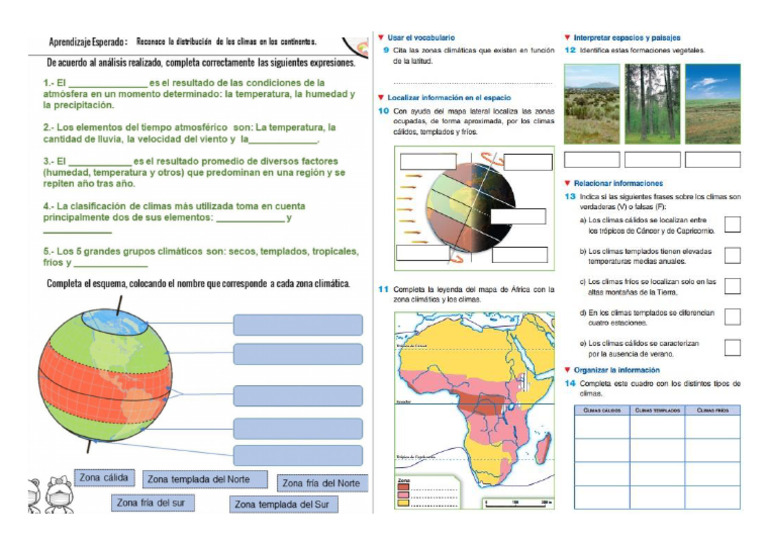Click the 'Aprendizaje Esperado:' heading

coord(88,42)
